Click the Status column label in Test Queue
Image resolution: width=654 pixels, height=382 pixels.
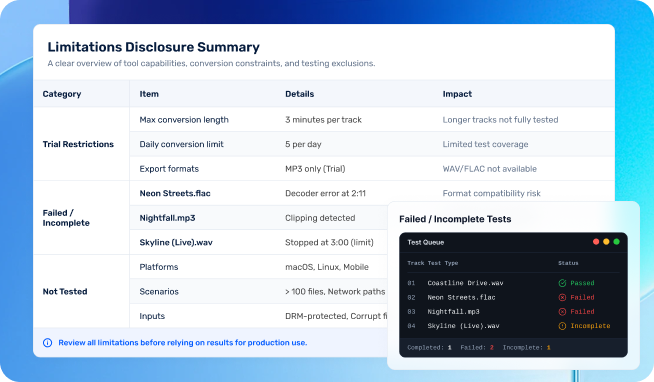point(568,263)
